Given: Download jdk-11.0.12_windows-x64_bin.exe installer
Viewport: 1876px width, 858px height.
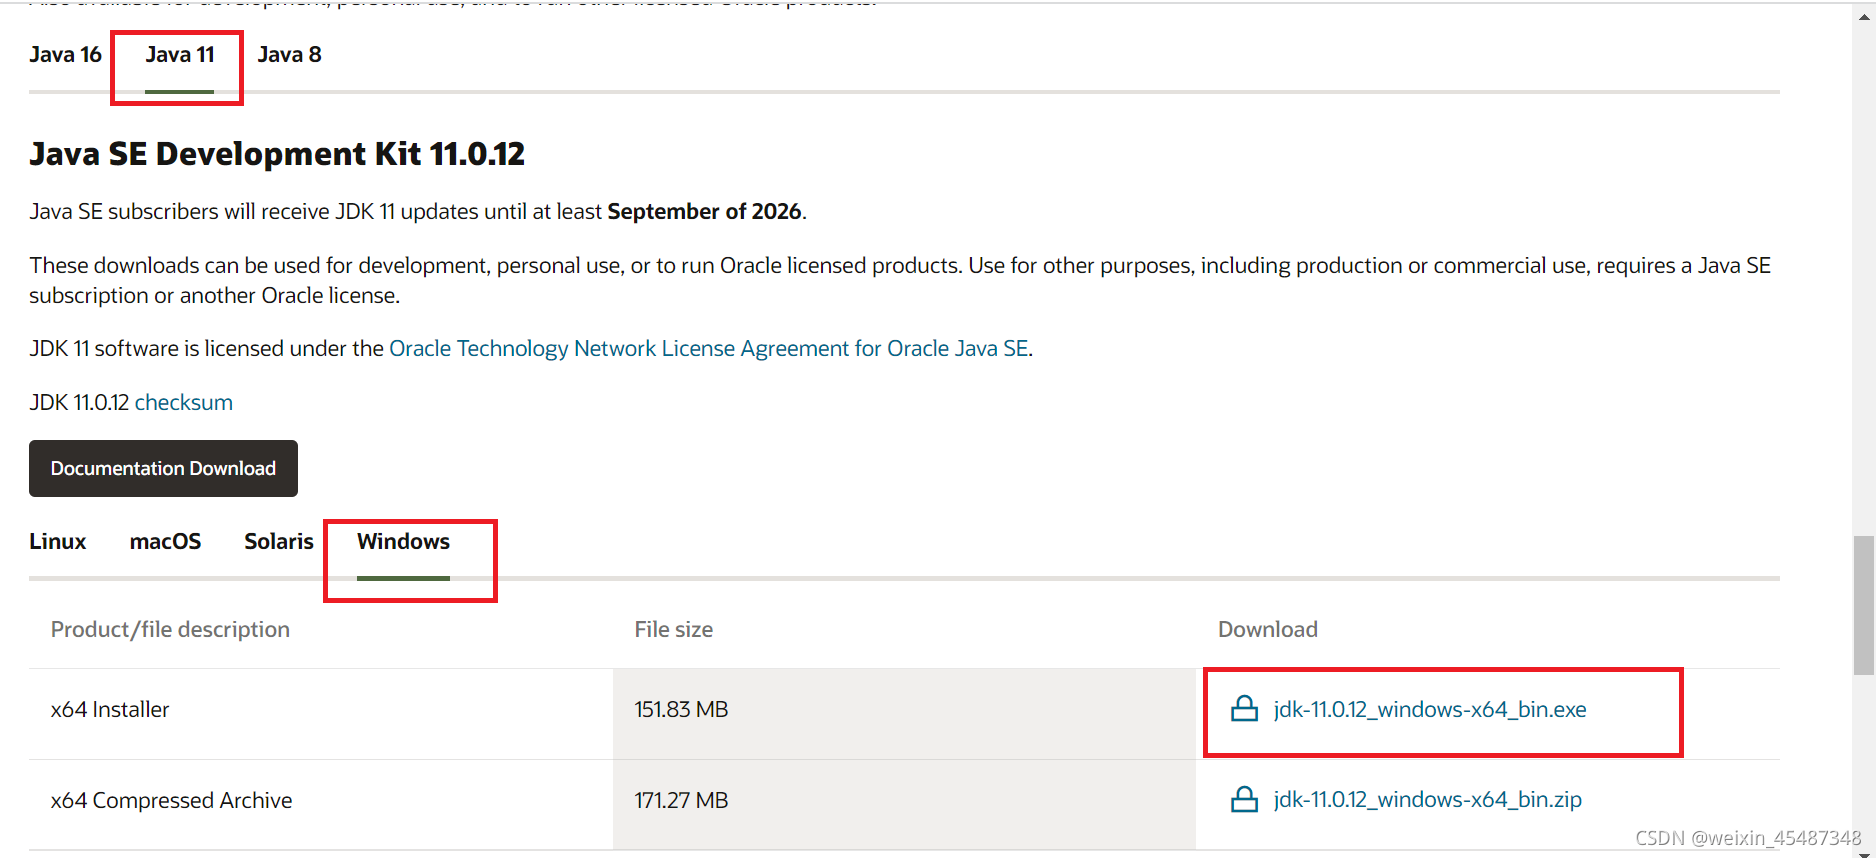Looking at the screenshot, I should tap(1430, 709).
